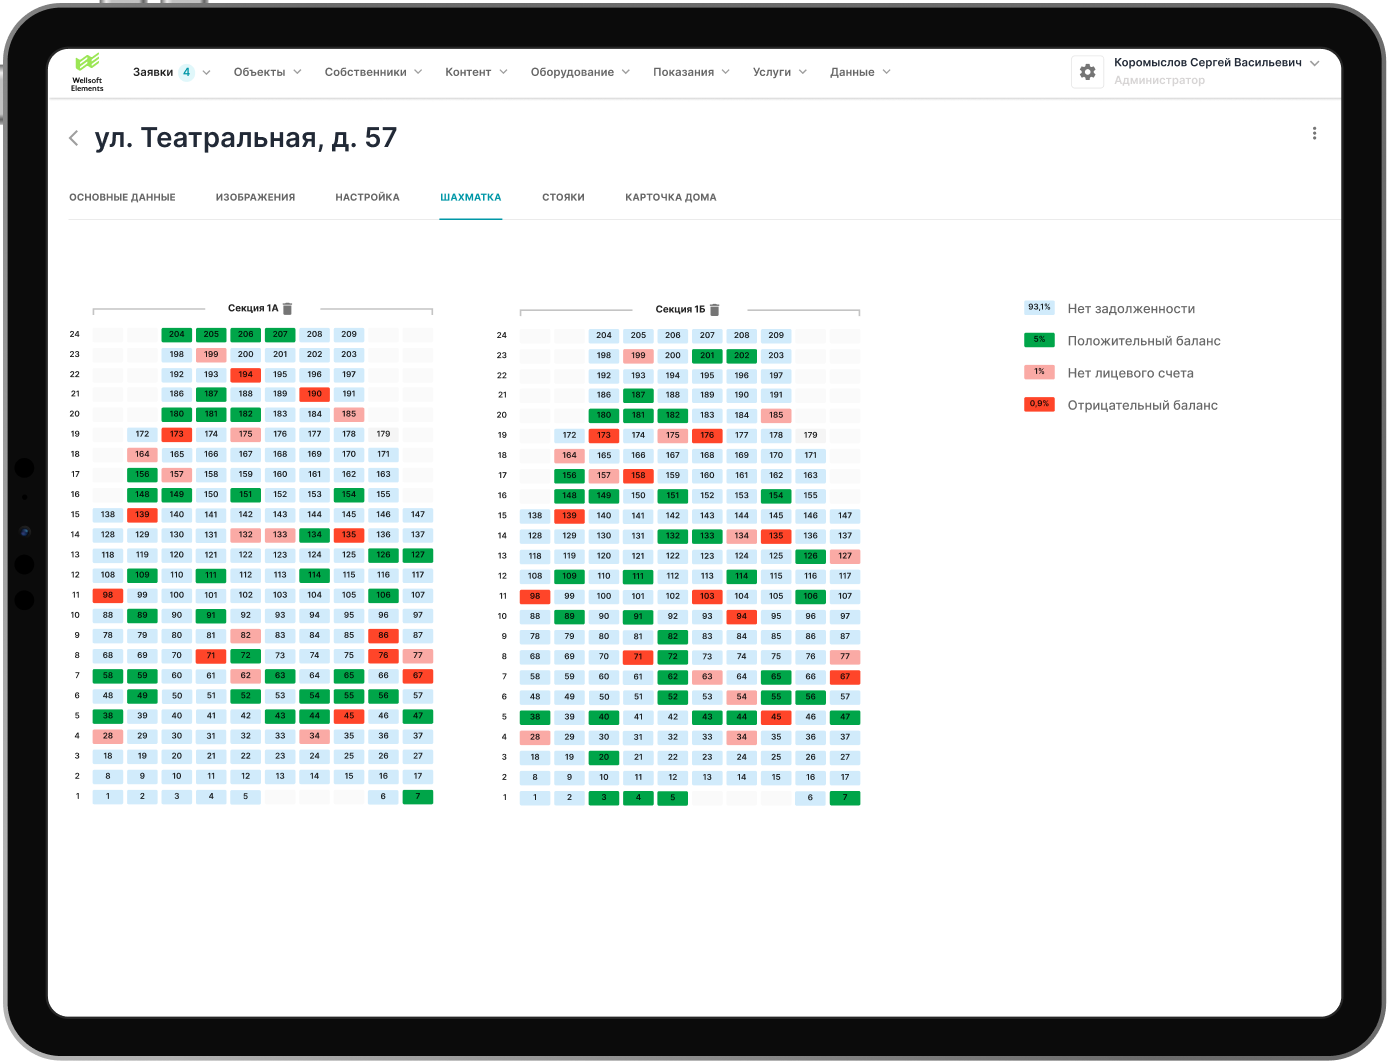Click the Нет задолженности legend label
The width and height of the screenshot is (1387, 1061).
1131,309
